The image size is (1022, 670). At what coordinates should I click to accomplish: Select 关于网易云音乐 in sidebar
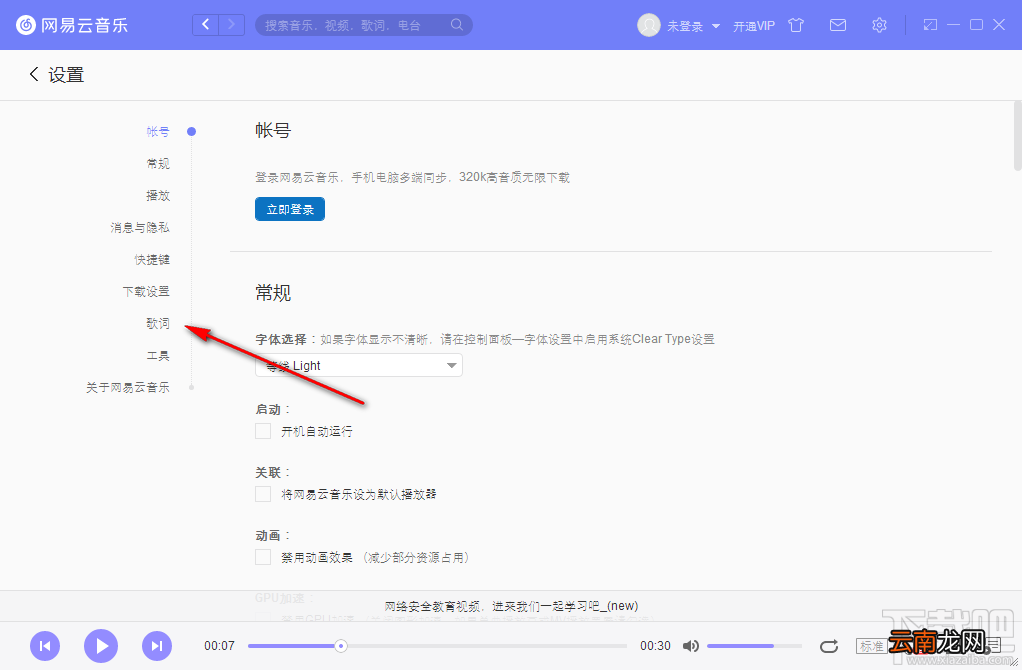click(x=128, y=387)
